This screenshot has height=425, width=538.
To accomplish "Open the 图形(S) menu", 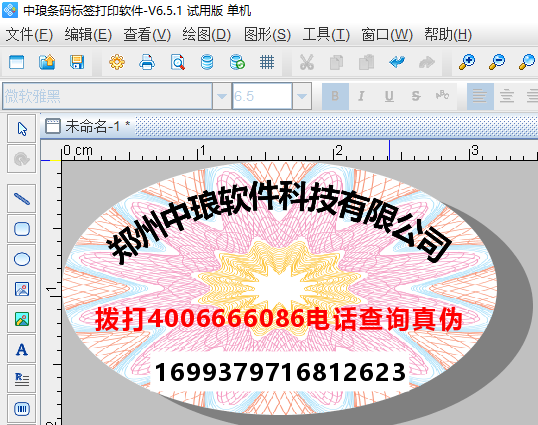I will click(x=267, y=35).
